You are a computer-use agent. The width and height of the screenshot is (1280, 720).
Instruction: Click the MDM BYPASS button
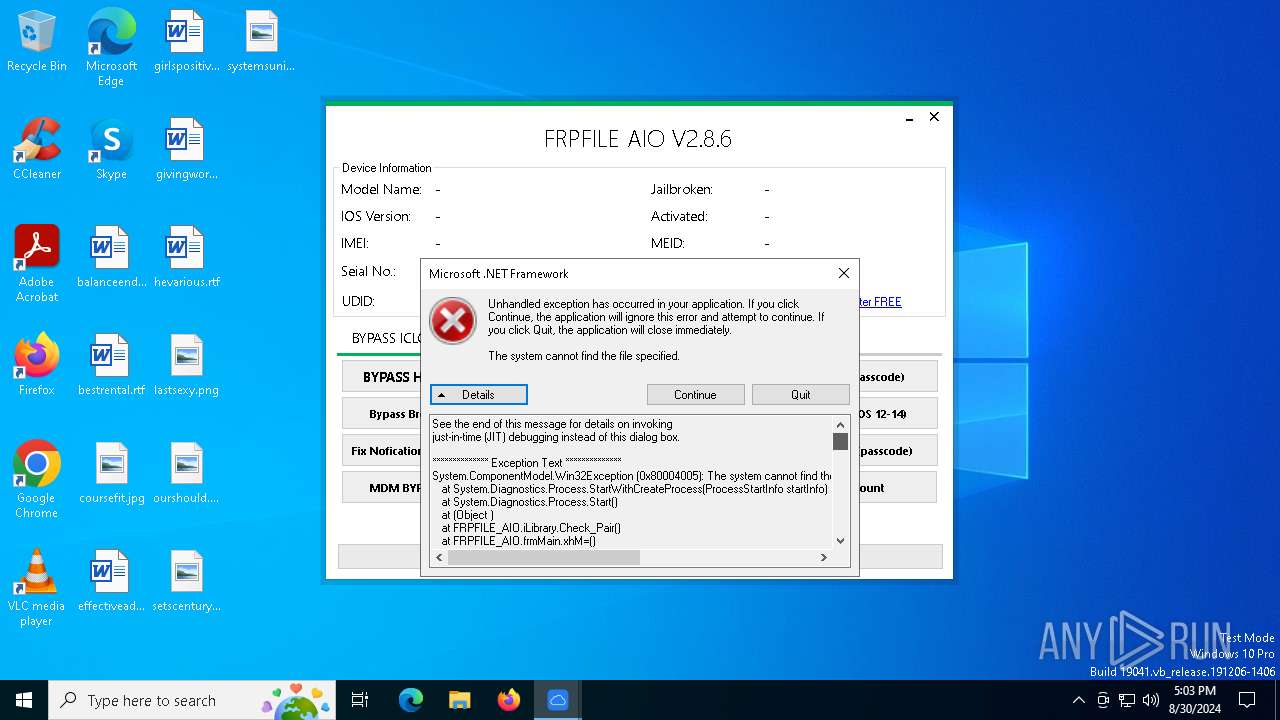382,488
